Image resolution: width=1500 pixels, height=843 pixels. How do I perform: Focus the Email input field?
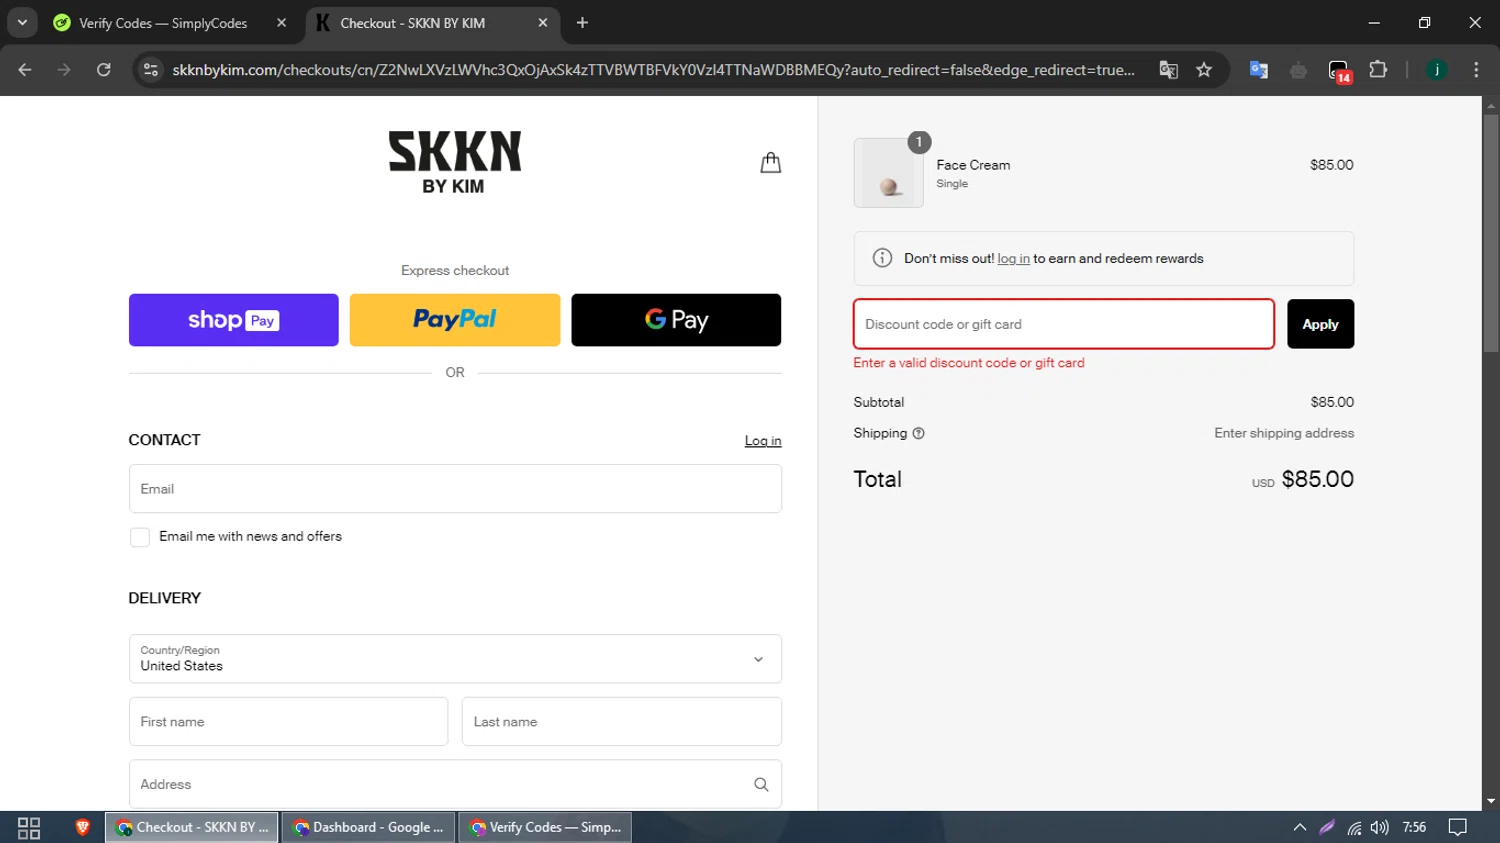tap(455, 489)
